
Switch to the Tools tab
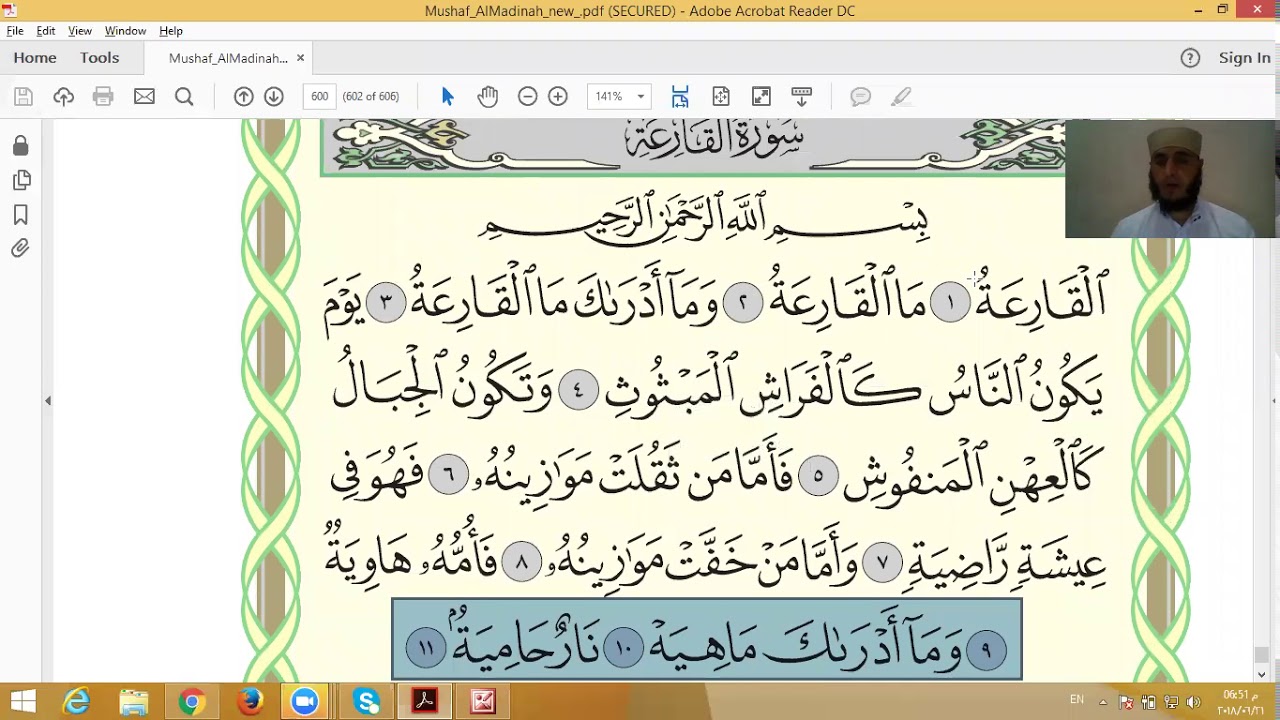[100, 58]
